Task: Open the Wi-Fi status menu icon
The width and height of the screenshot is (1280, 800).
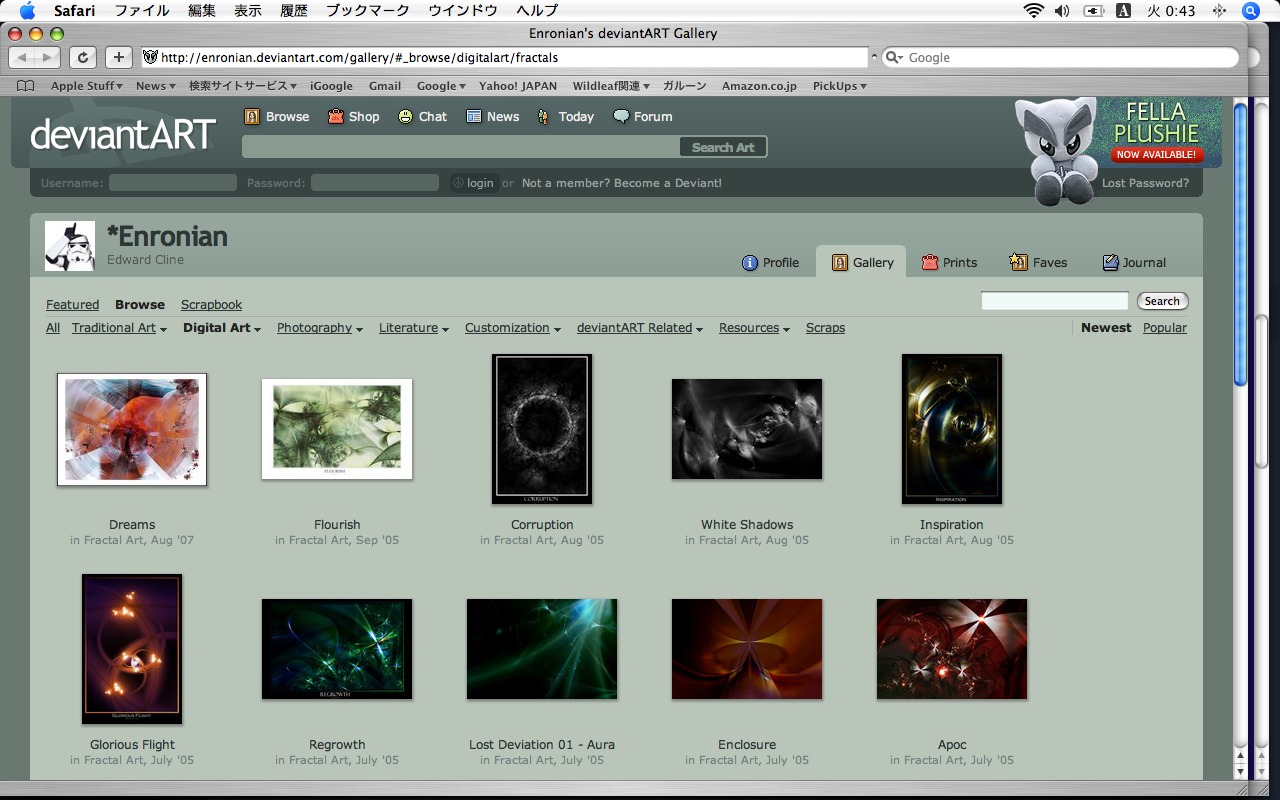Action: (1033, 11)
